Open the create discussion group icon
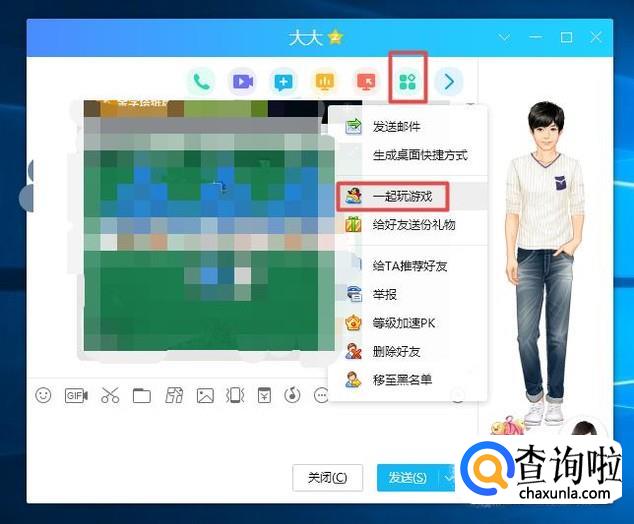The image size is (634, 524). point(283,81)
